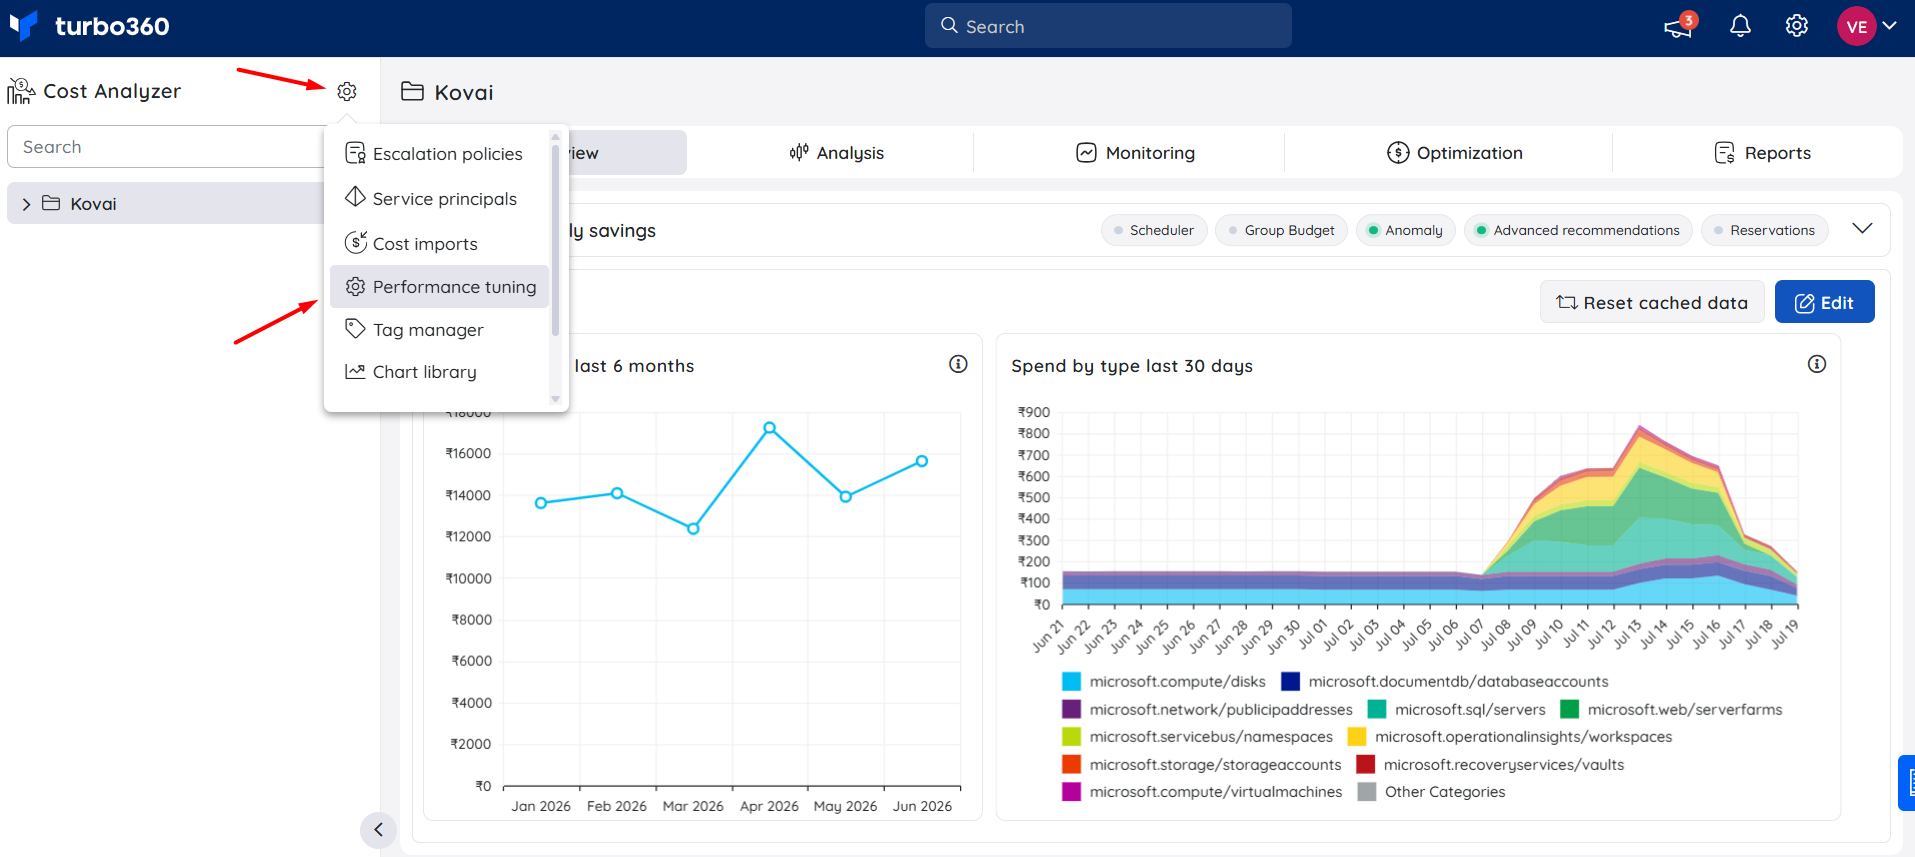Image resolution: width=1915 pixels, height=857 pixels.
Task: Open Cost imports from the menu
Action: [440, 244]
